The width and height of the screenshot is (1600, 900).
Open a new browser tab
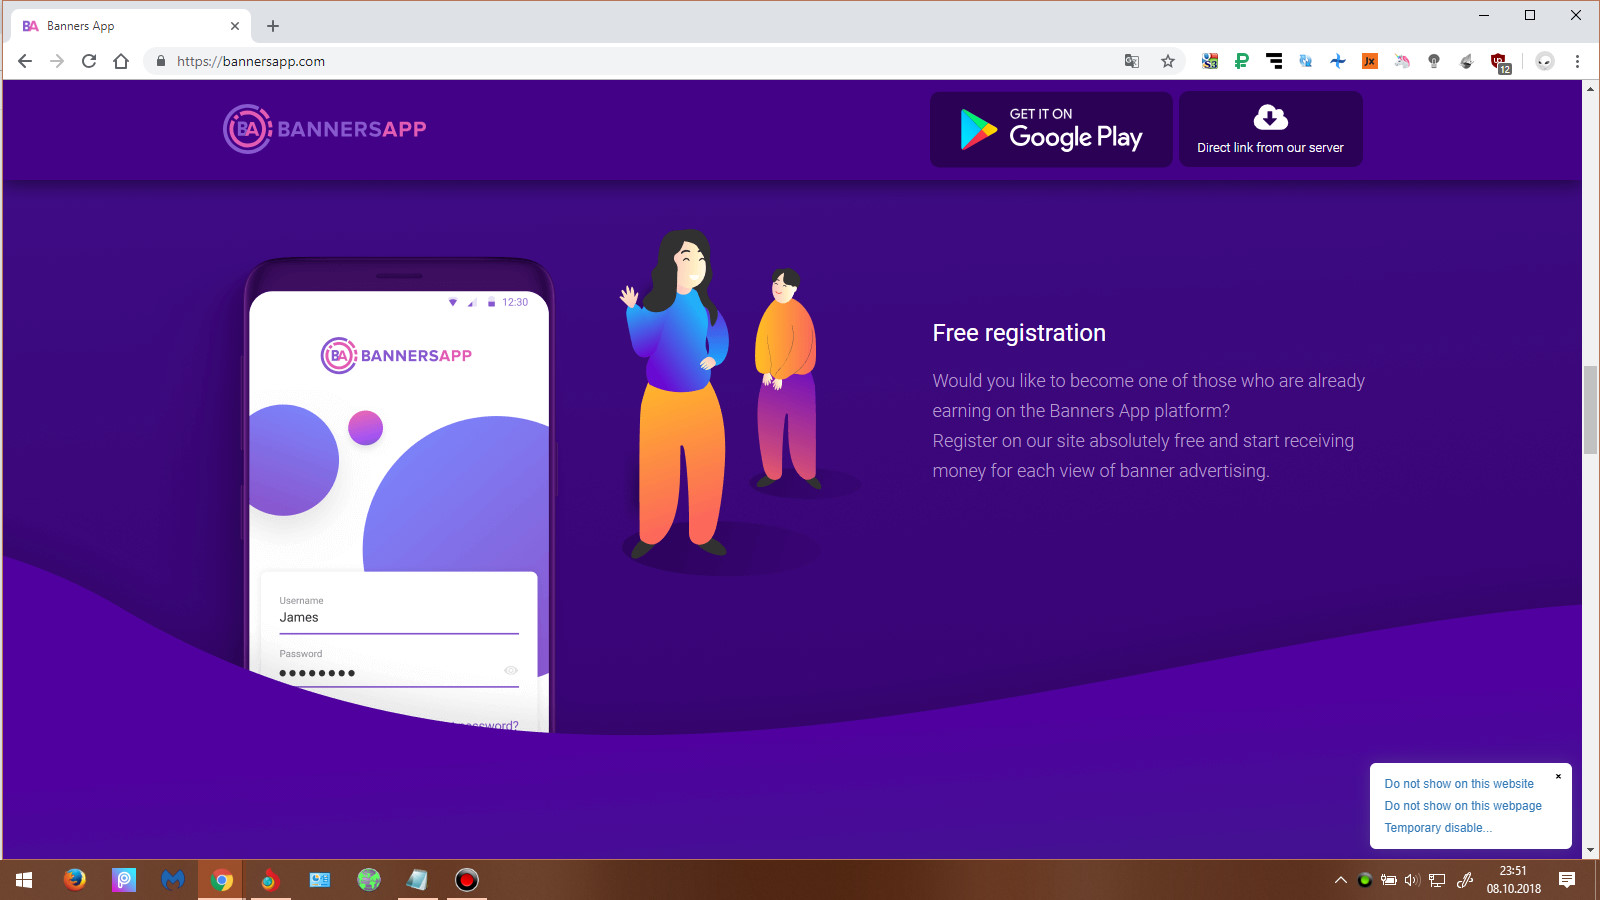(273, 26)
